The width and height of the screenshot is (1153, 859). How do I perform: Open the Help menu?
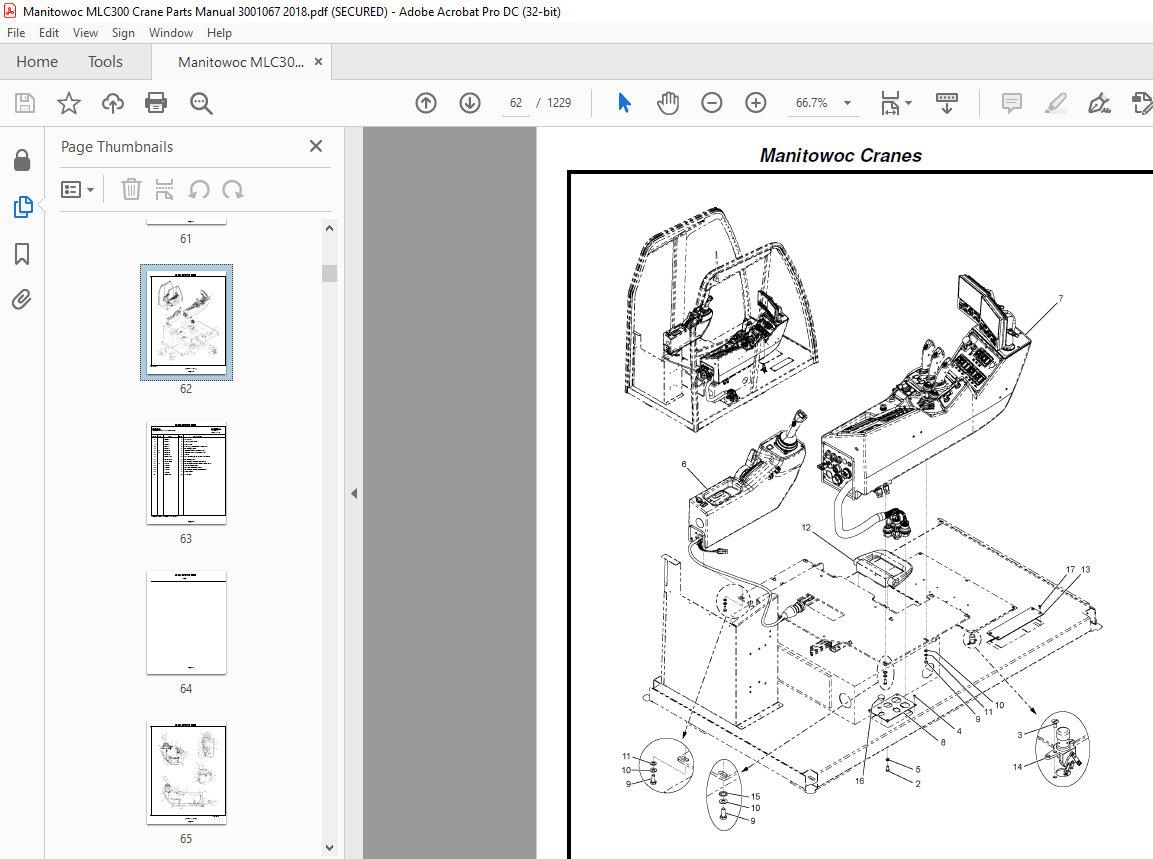point(219,33)
